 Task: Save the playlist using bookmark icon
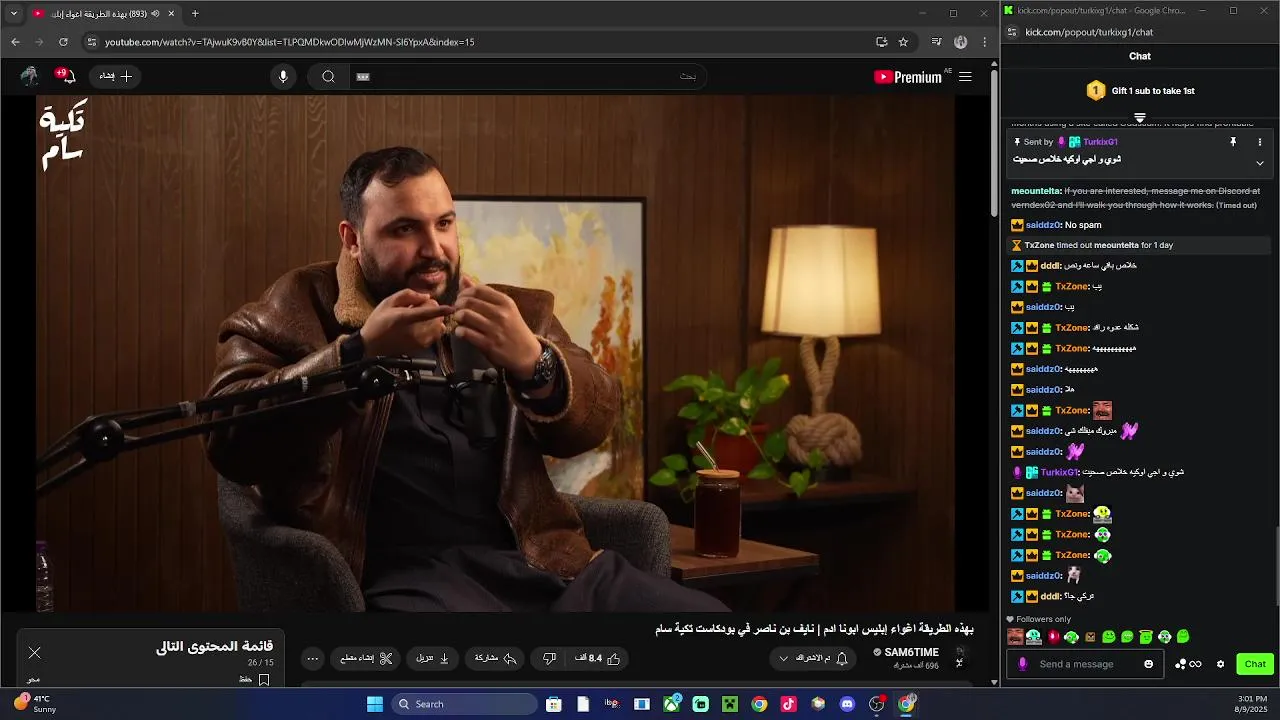tap(264, 680)
